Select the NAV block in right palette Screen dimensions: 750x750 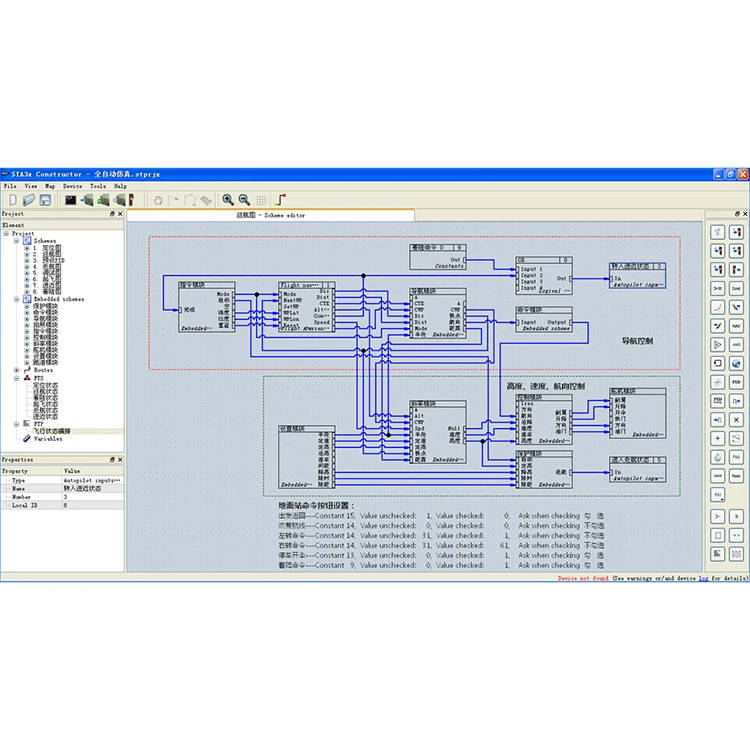(x=736, y=325)
